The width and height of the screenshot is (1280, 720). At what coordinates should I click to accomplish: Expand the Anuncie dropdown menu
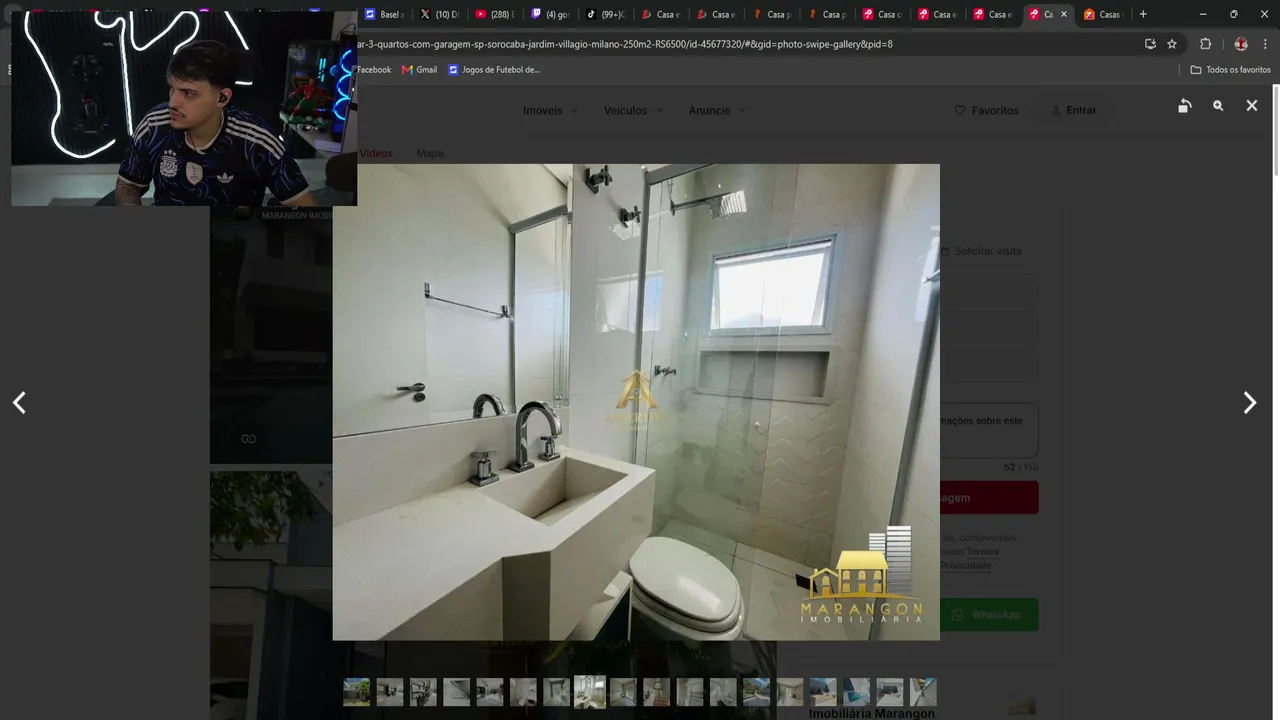[717, 110]
